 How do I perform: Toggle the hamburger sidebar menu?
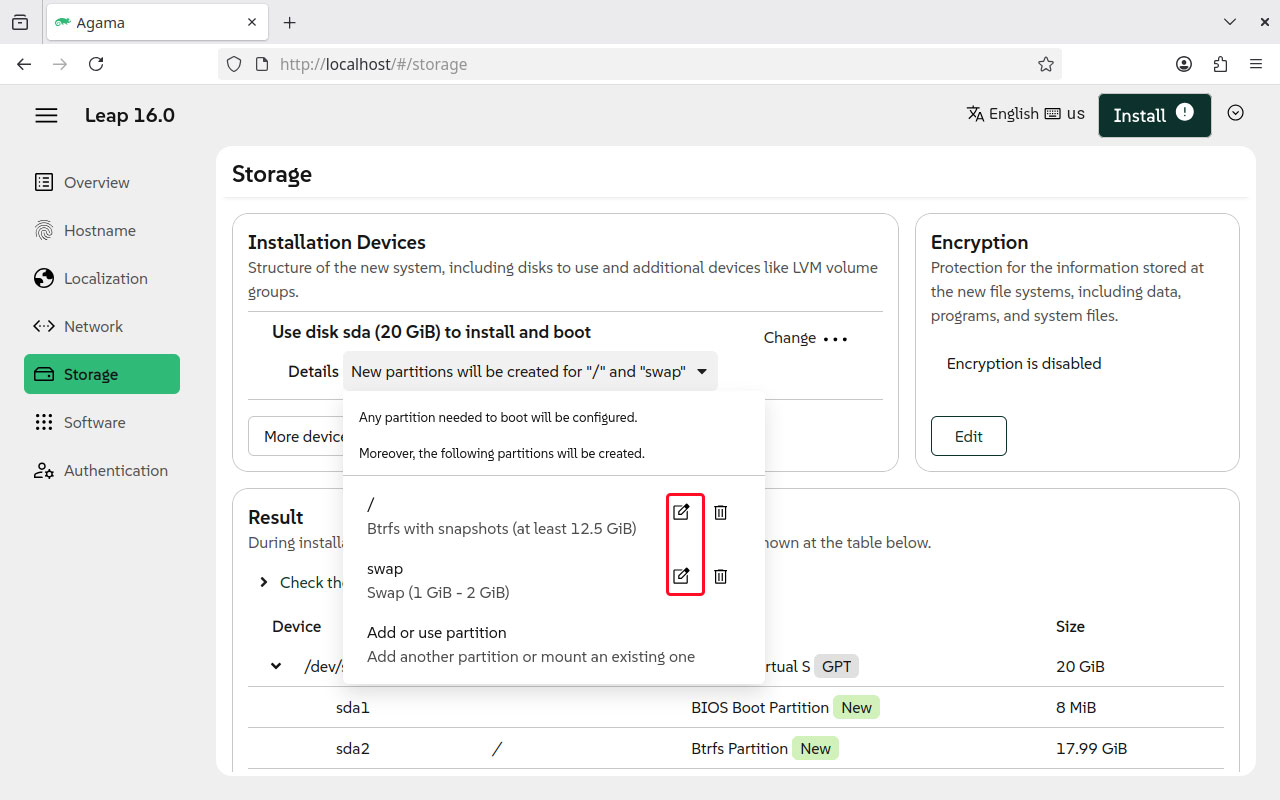[46, 116]
